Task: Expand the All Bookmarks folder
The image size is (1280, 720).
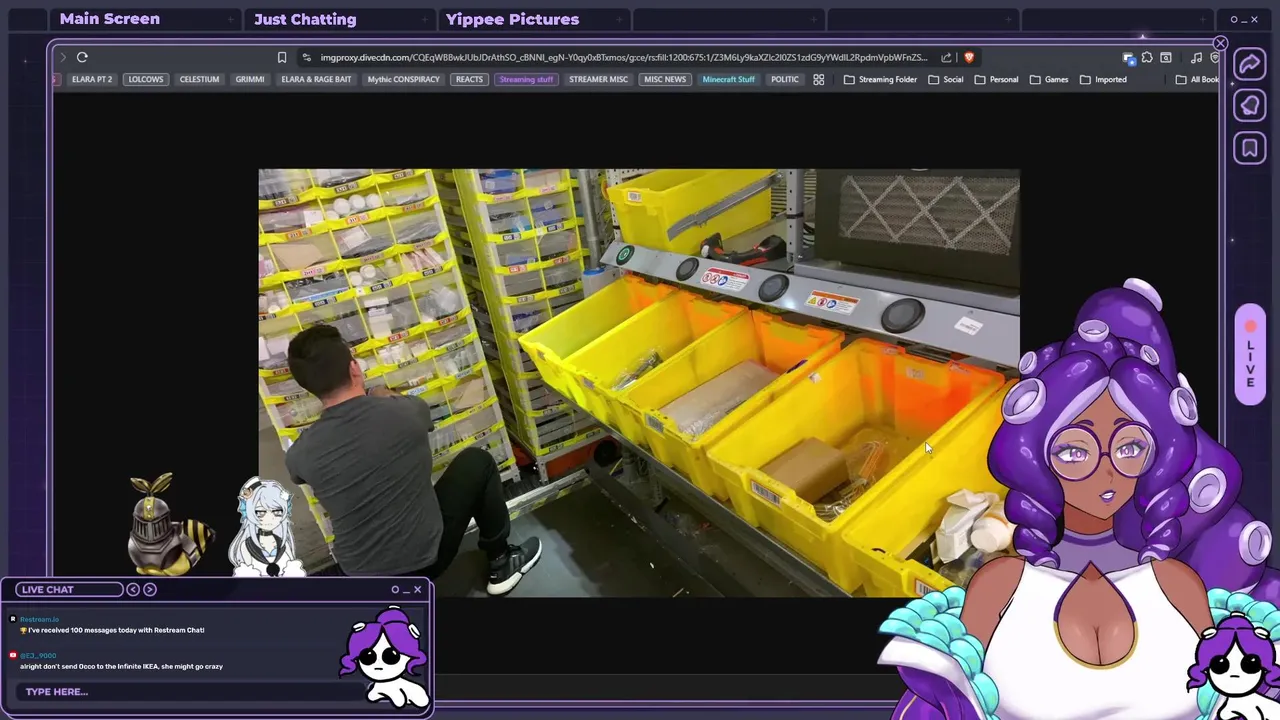Action: click(1197, 79)
